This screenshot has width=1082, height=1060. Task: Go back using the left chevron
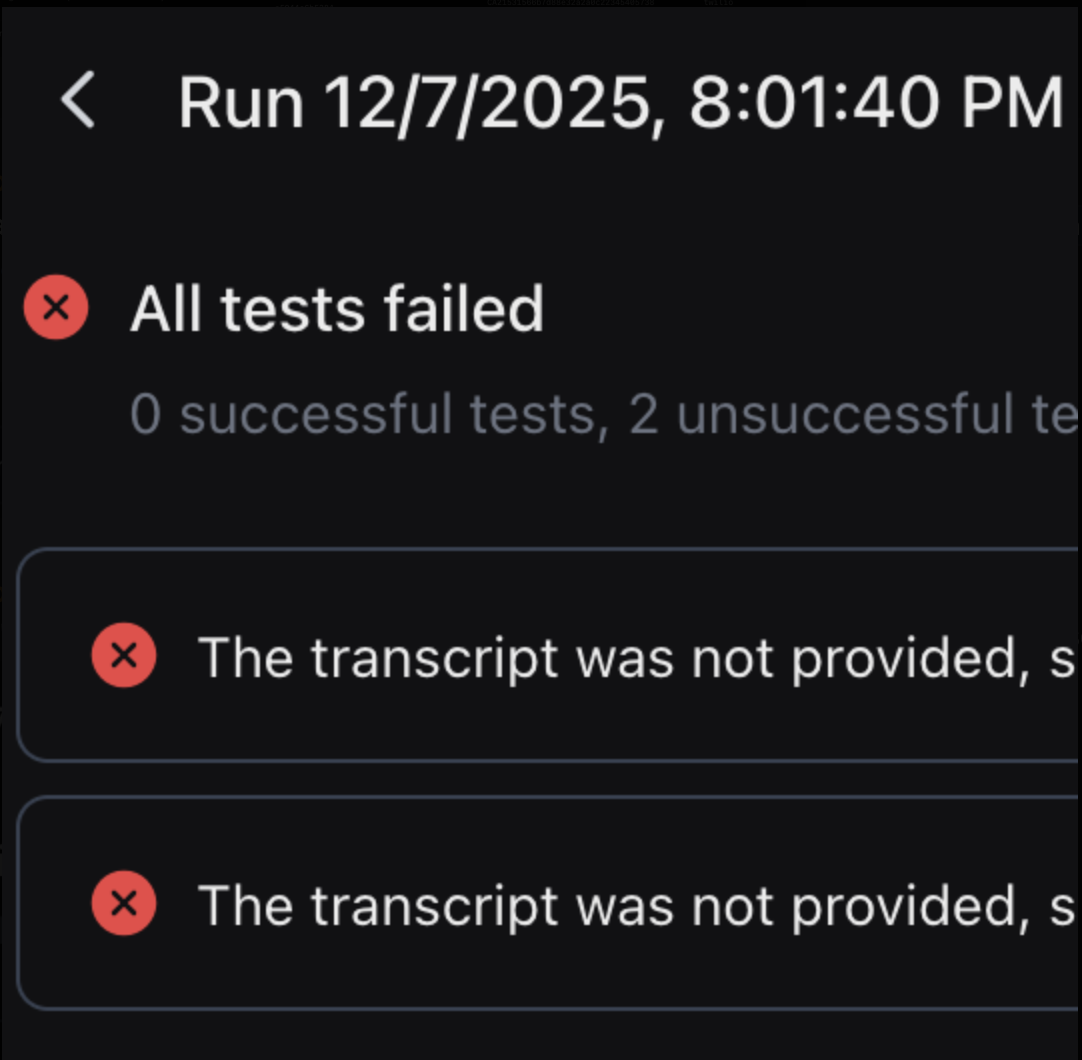pos(78,102)
